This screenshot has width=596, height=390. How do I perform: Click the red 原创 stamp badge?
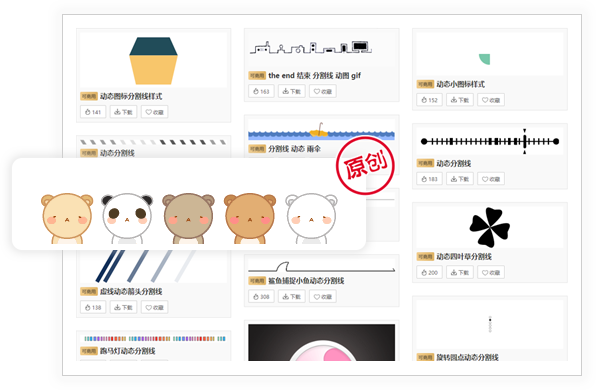coord(365,166)
